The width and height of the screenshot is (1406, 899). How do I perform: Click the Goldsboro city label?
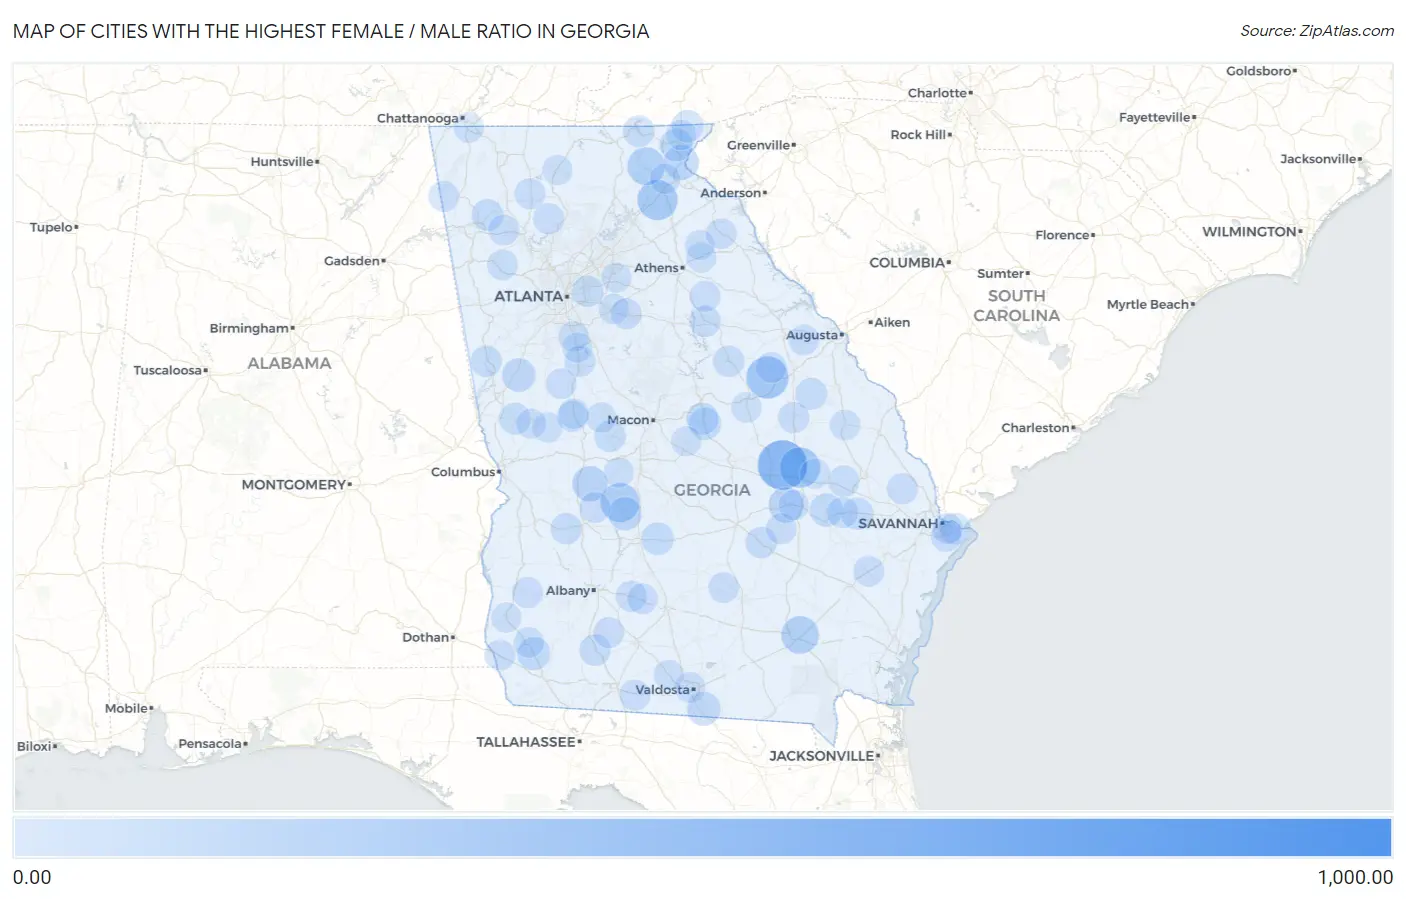1259,71
